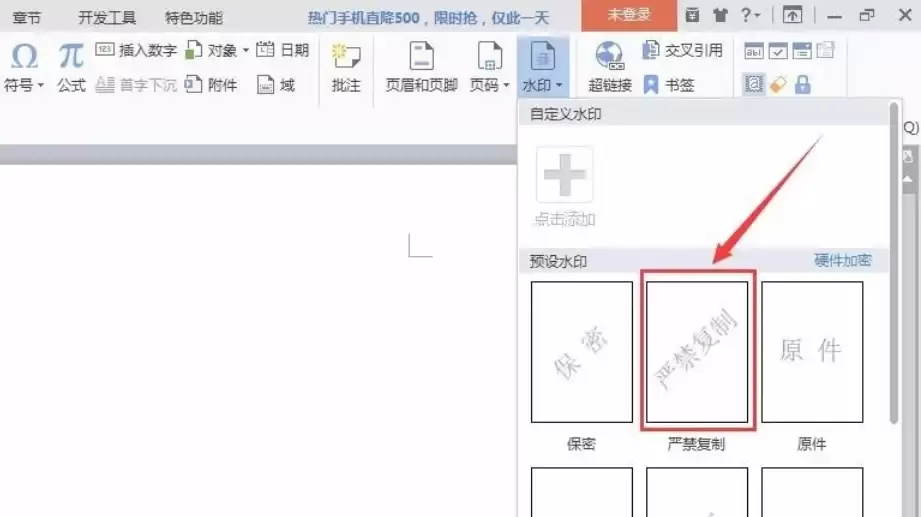Click the watermark panel vertical scrollbar
The image size is (921, 517).
[x=894, y=263]
